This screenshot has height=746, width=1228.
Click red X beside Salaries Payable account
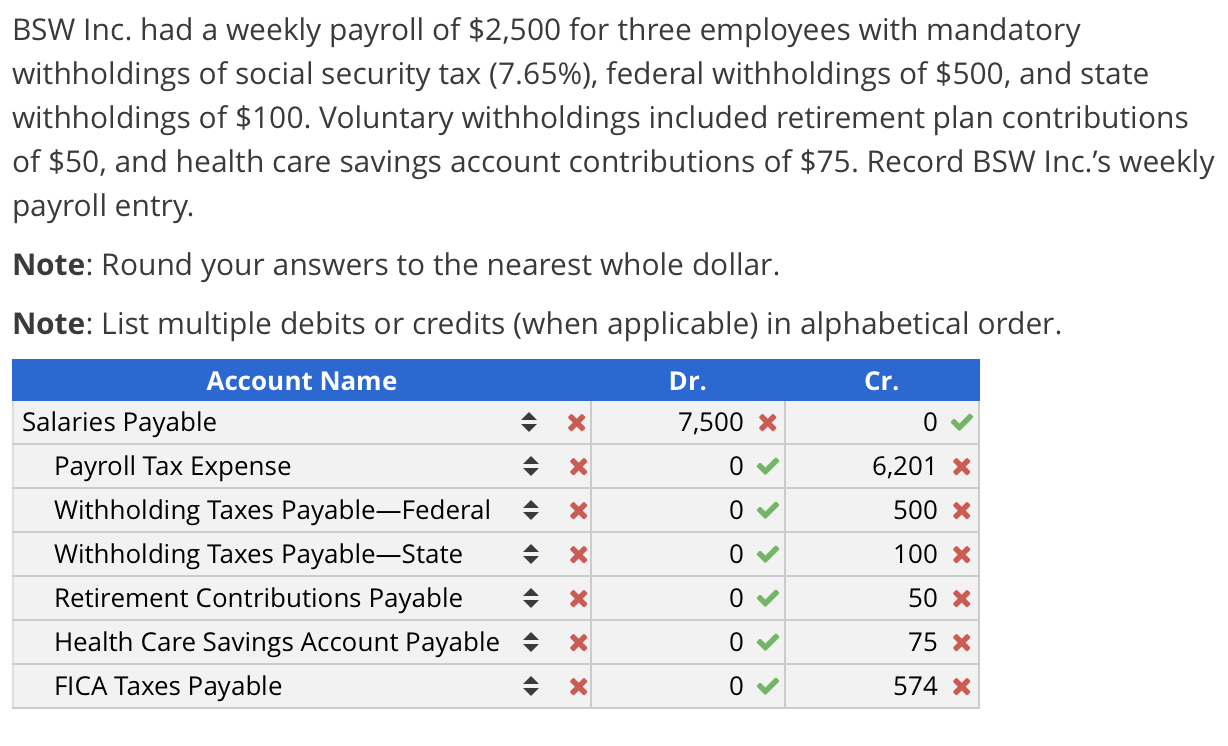point(575,423)
